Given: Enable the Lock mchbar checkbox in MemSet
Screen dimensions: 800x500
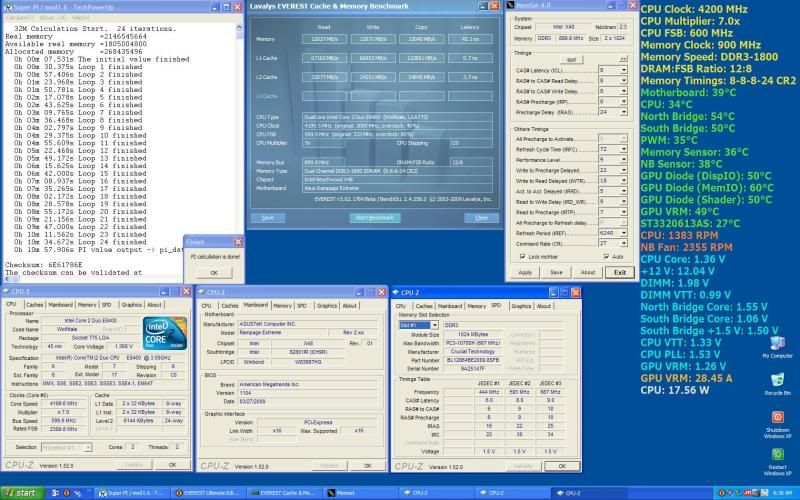Looking at the screenshot, I should coord(522,257).
